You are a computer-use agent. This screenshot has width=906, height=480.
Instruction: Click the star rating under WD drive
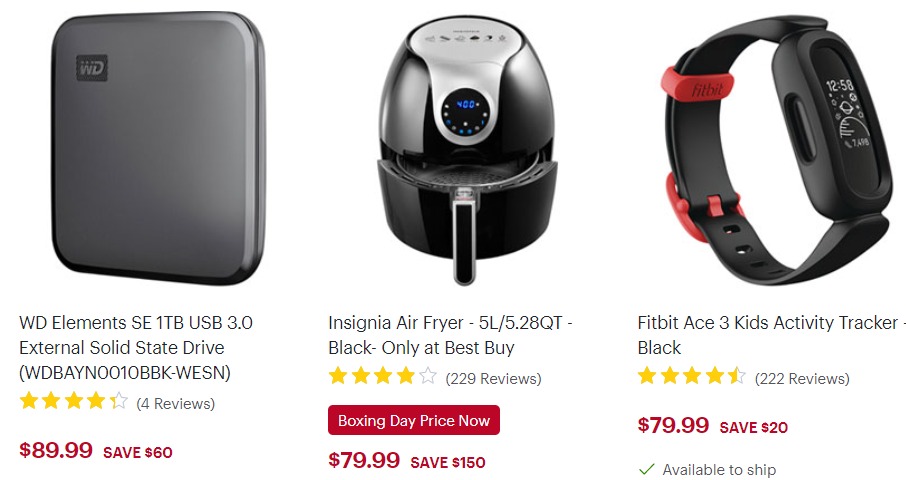coord(73,401)
